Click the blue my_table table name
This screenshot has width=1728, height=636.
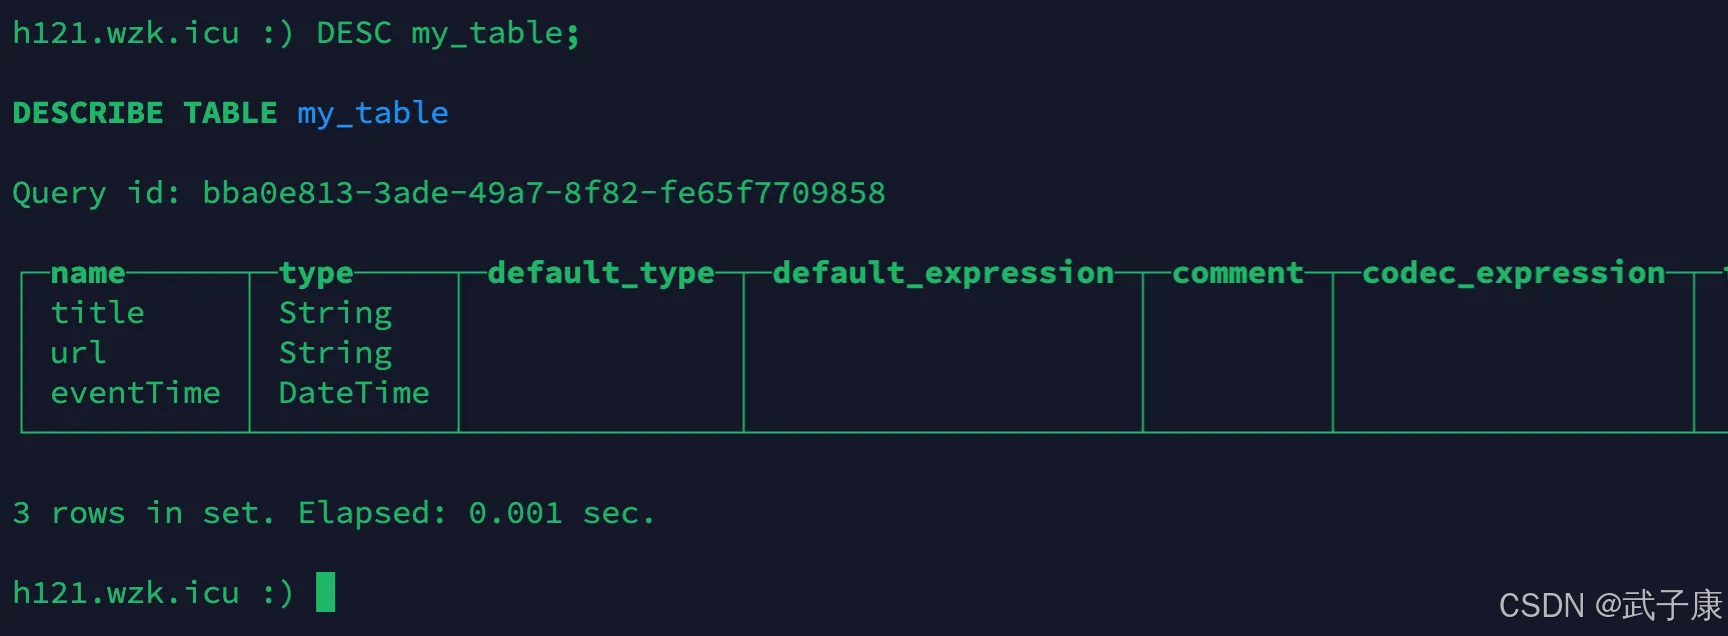click(372, 113)
